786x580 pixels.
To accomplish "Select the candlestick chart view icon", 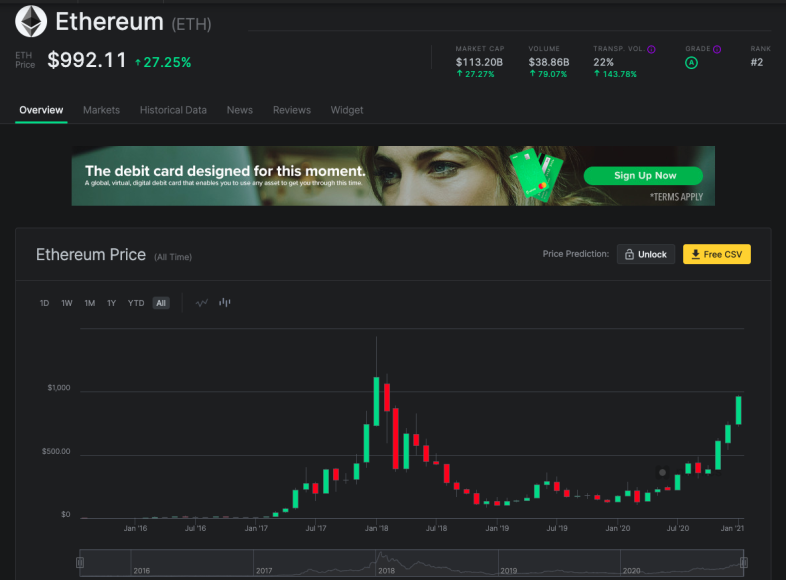I will [x=225, y=302].
